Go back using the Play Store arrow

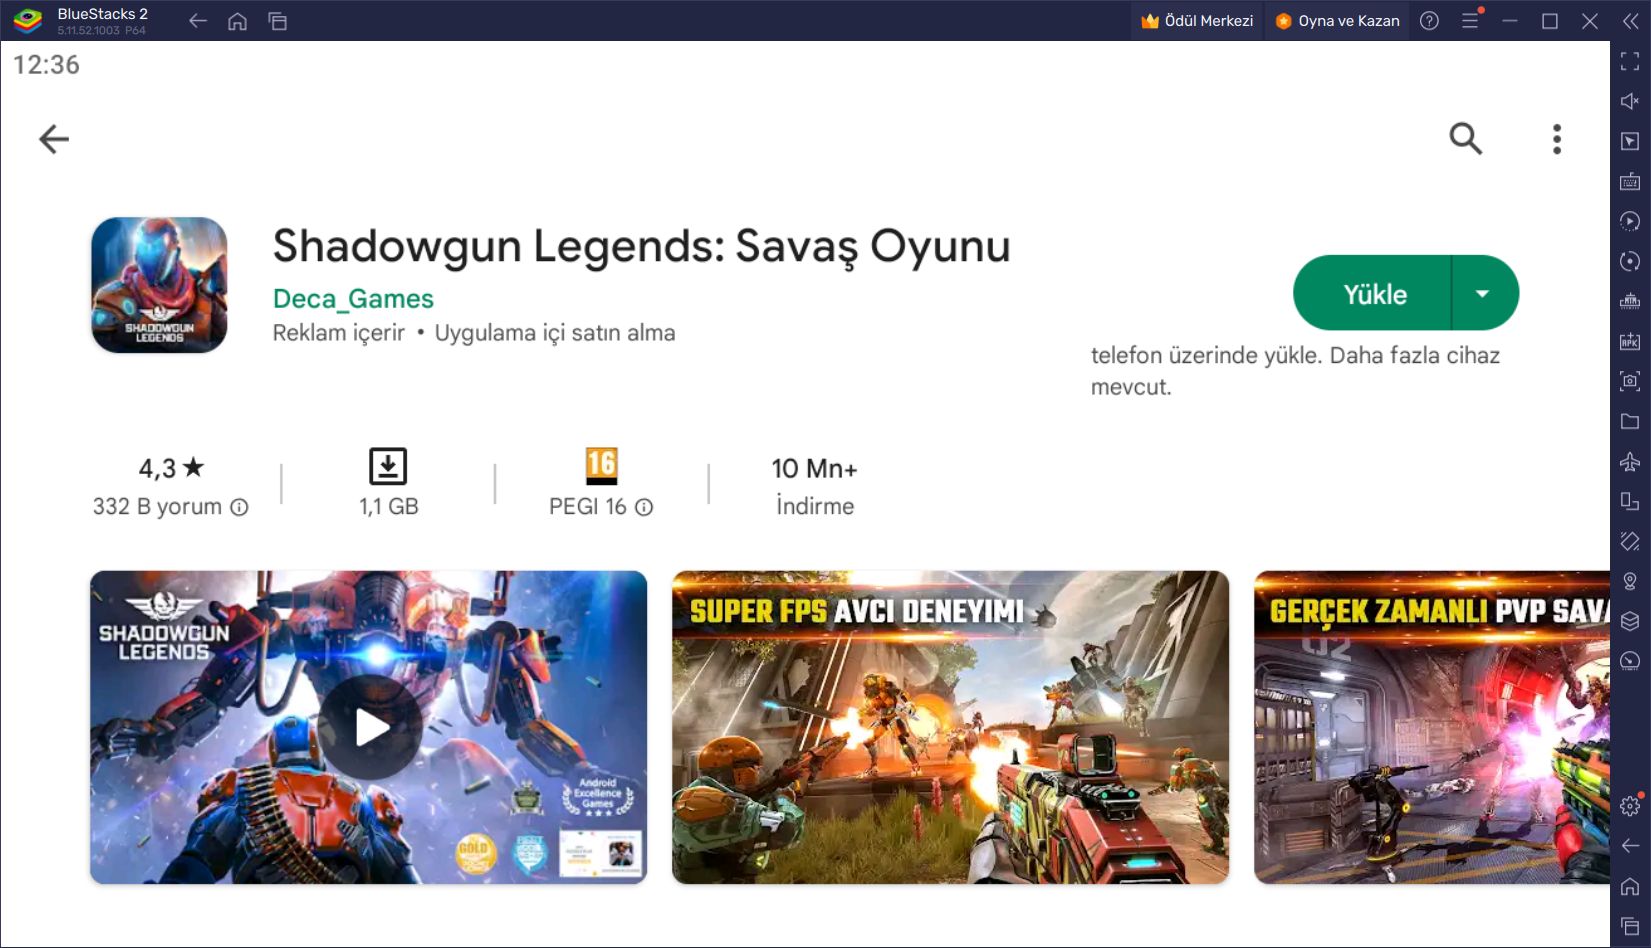click(x=54, y=139)
